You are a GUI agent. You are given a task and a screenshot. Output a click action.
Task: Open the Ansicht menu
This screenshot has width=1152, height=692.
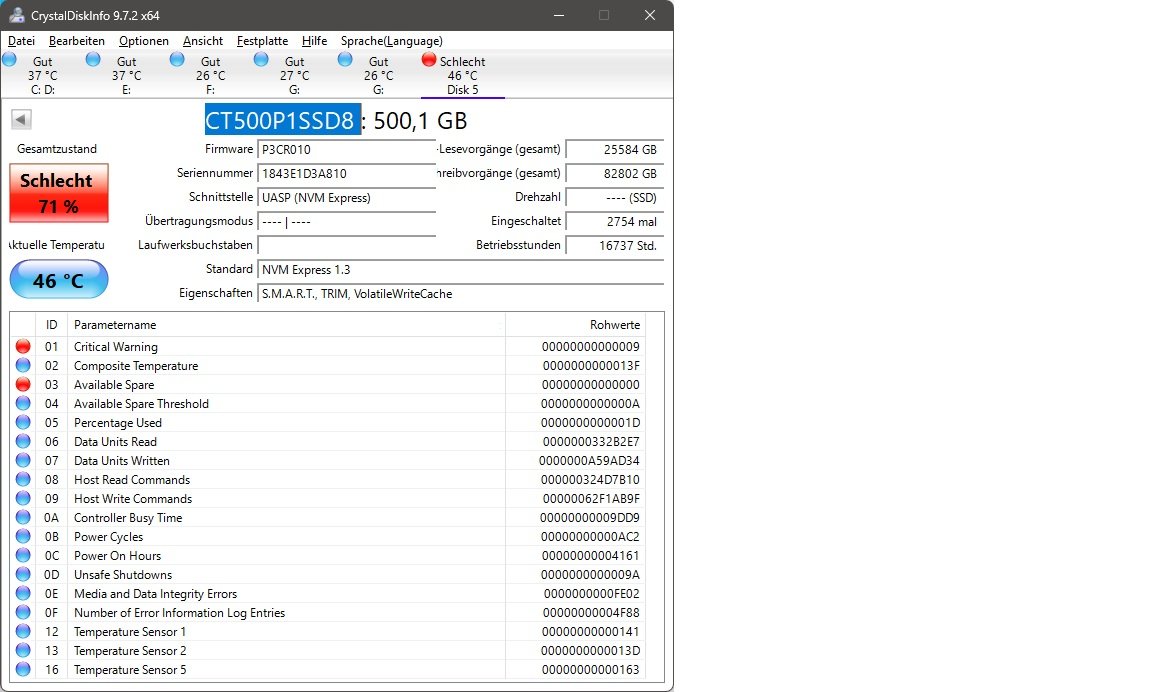coord(203,41)
